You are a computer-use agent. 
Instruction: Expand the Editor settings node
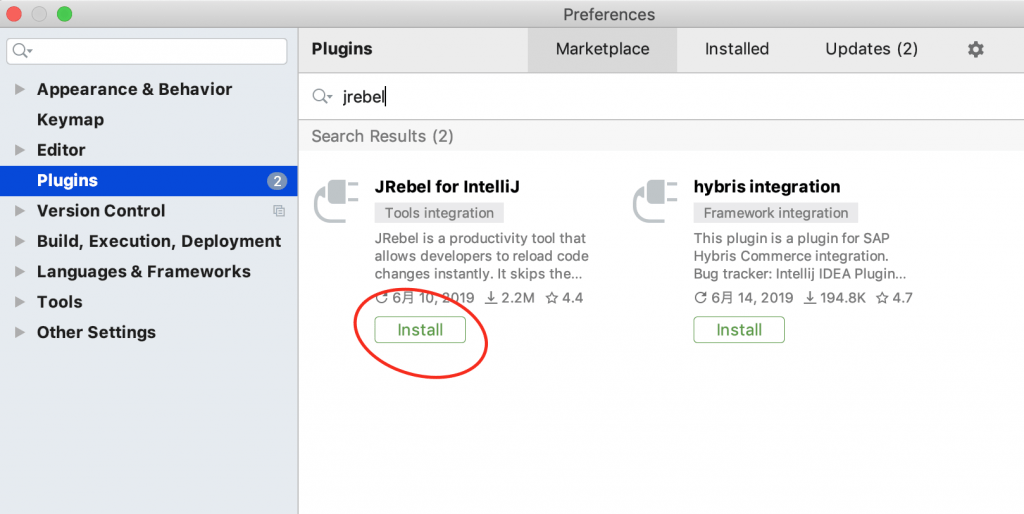[x=20, y=150]
